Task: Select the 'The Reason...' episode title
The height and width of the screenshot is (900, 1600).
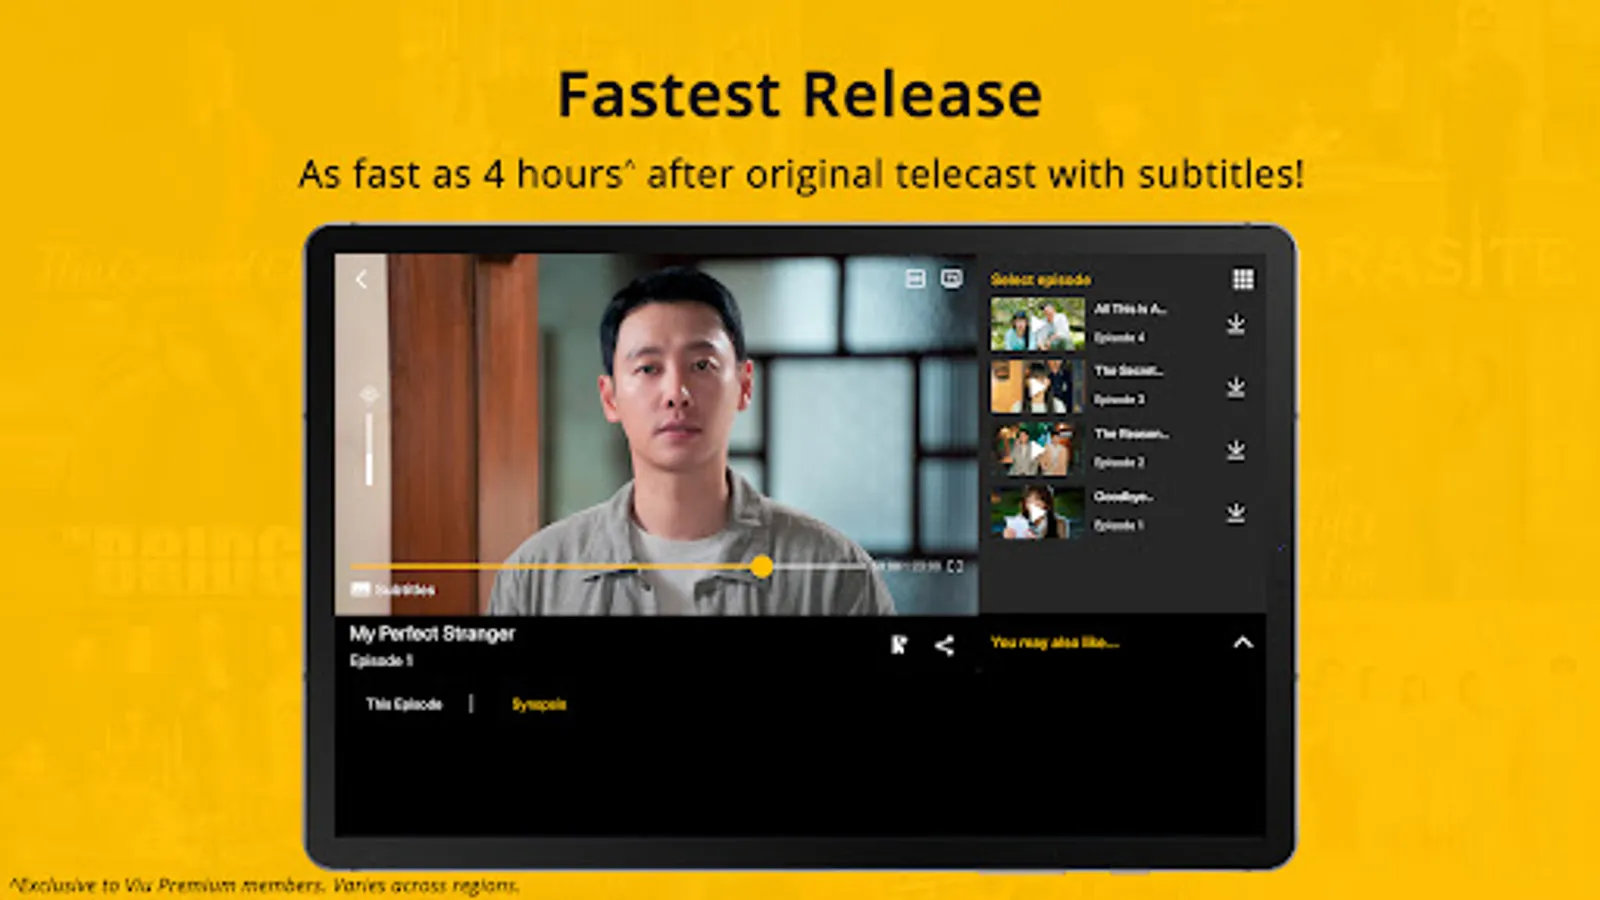Action: tap(1131, 434)
